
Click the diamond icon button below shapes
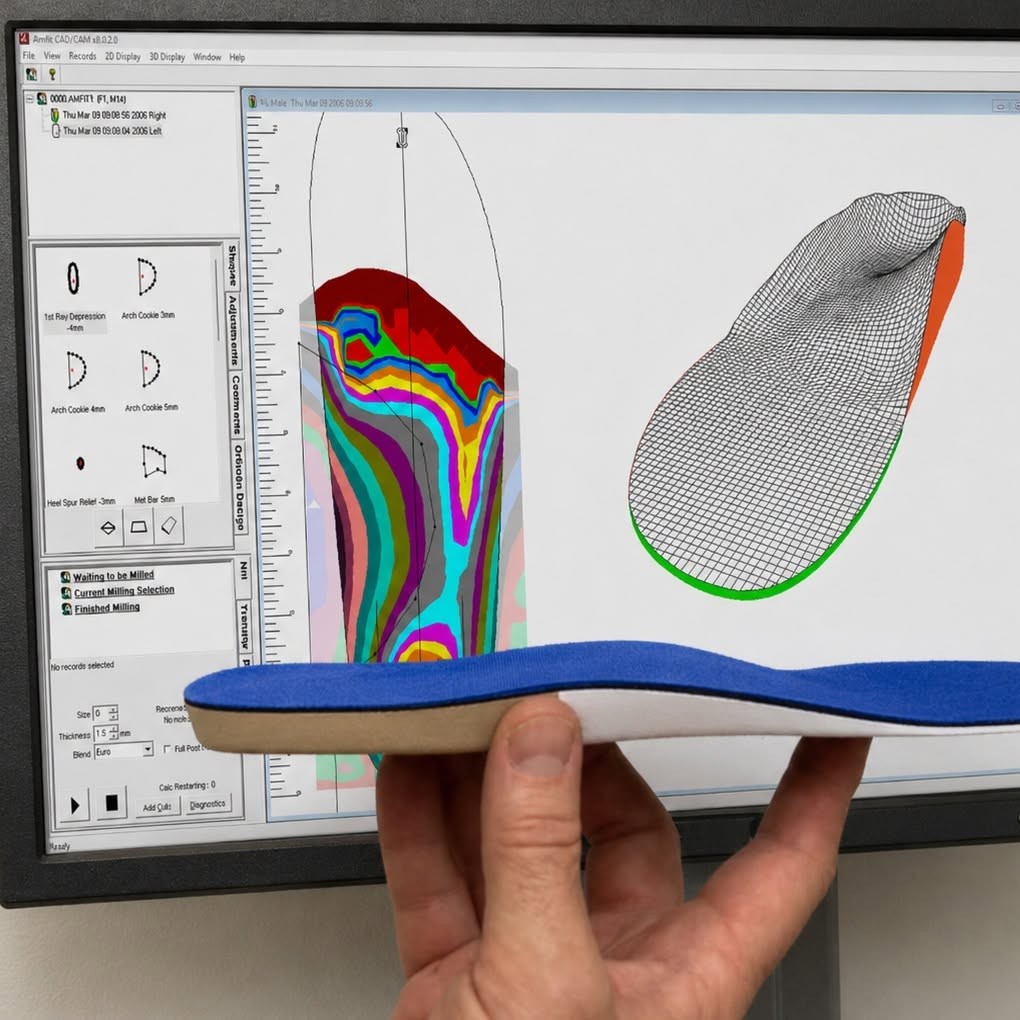tap(108, 528)
